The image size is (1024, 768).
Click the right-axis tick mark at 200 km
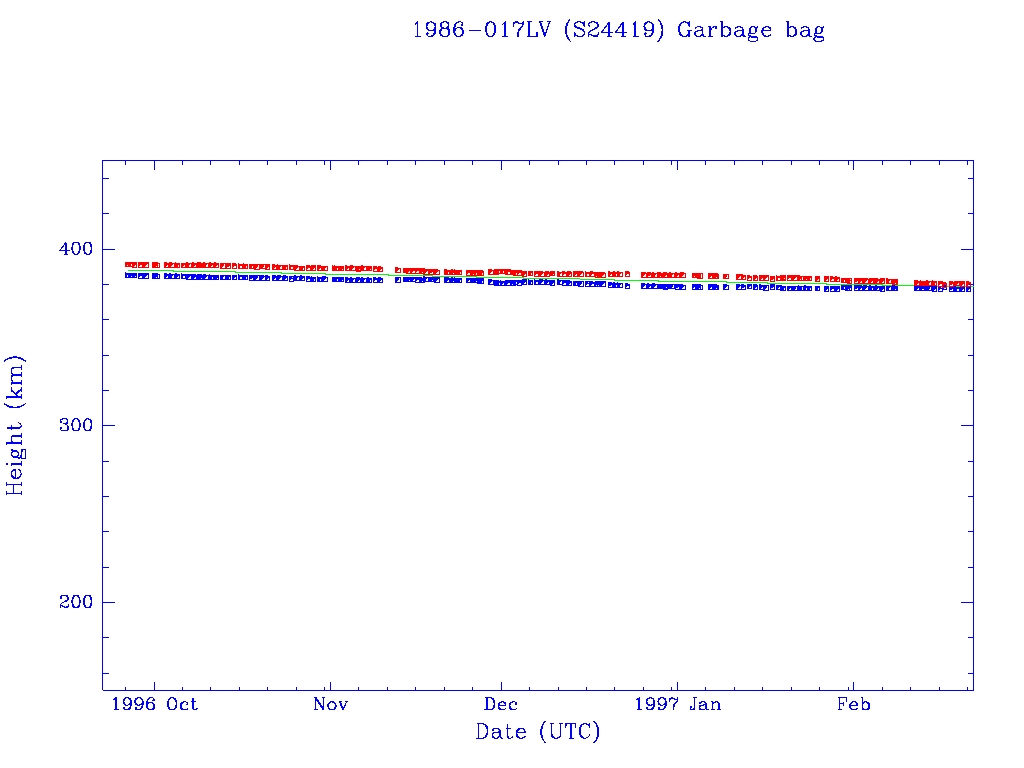[967, 602]
